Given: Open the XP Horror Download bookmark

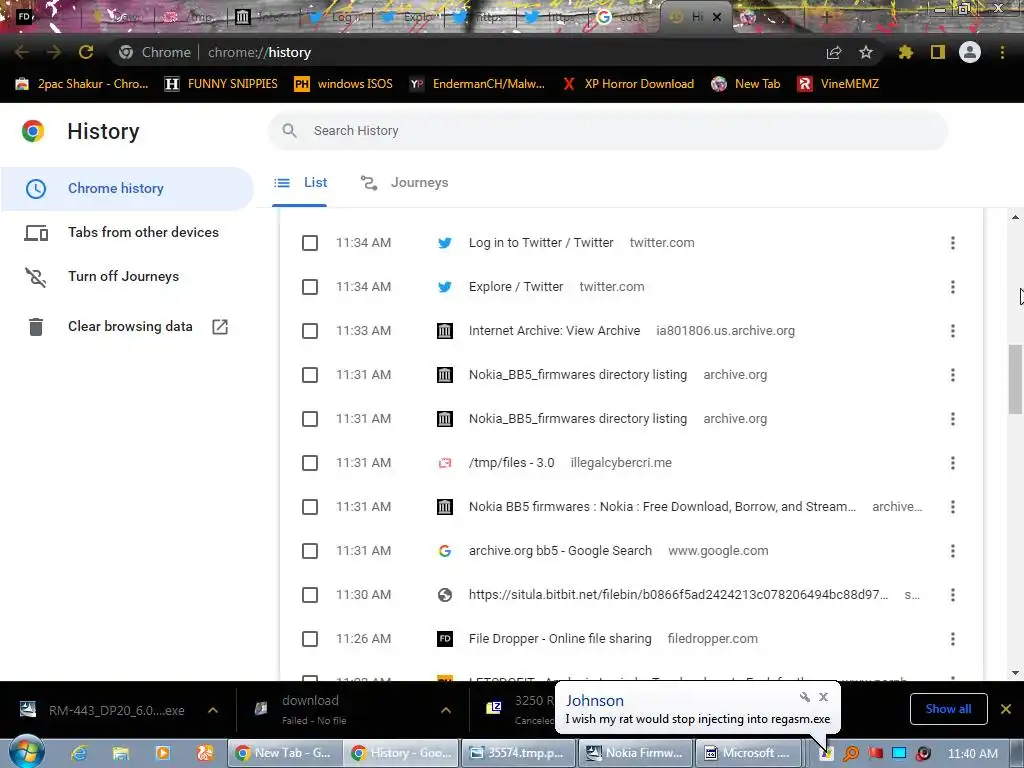Looking at the screenshot, I should (x=628, y=84).
